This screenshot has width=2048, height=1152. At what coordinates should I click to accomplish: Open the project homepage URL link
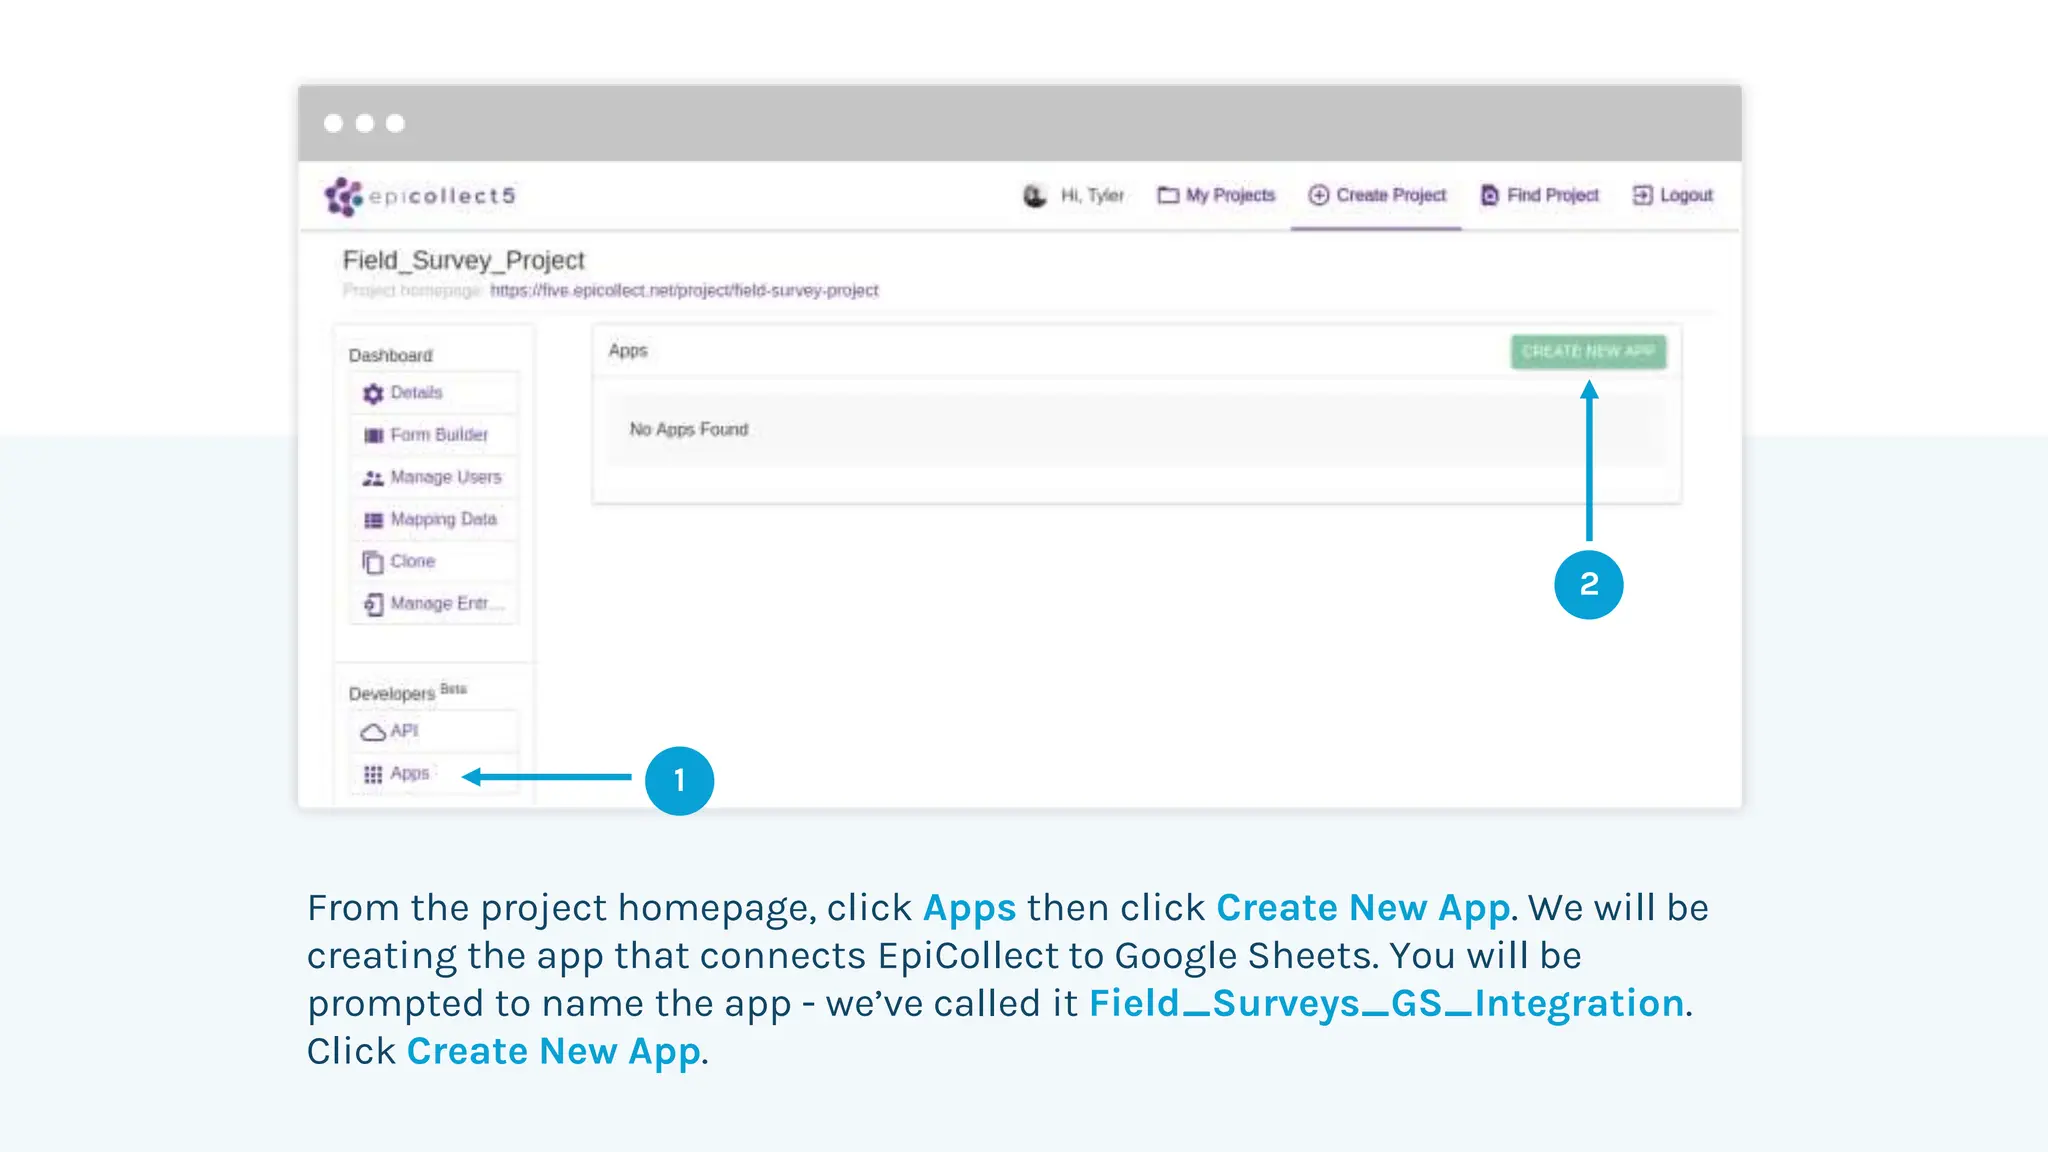(684, 290)
